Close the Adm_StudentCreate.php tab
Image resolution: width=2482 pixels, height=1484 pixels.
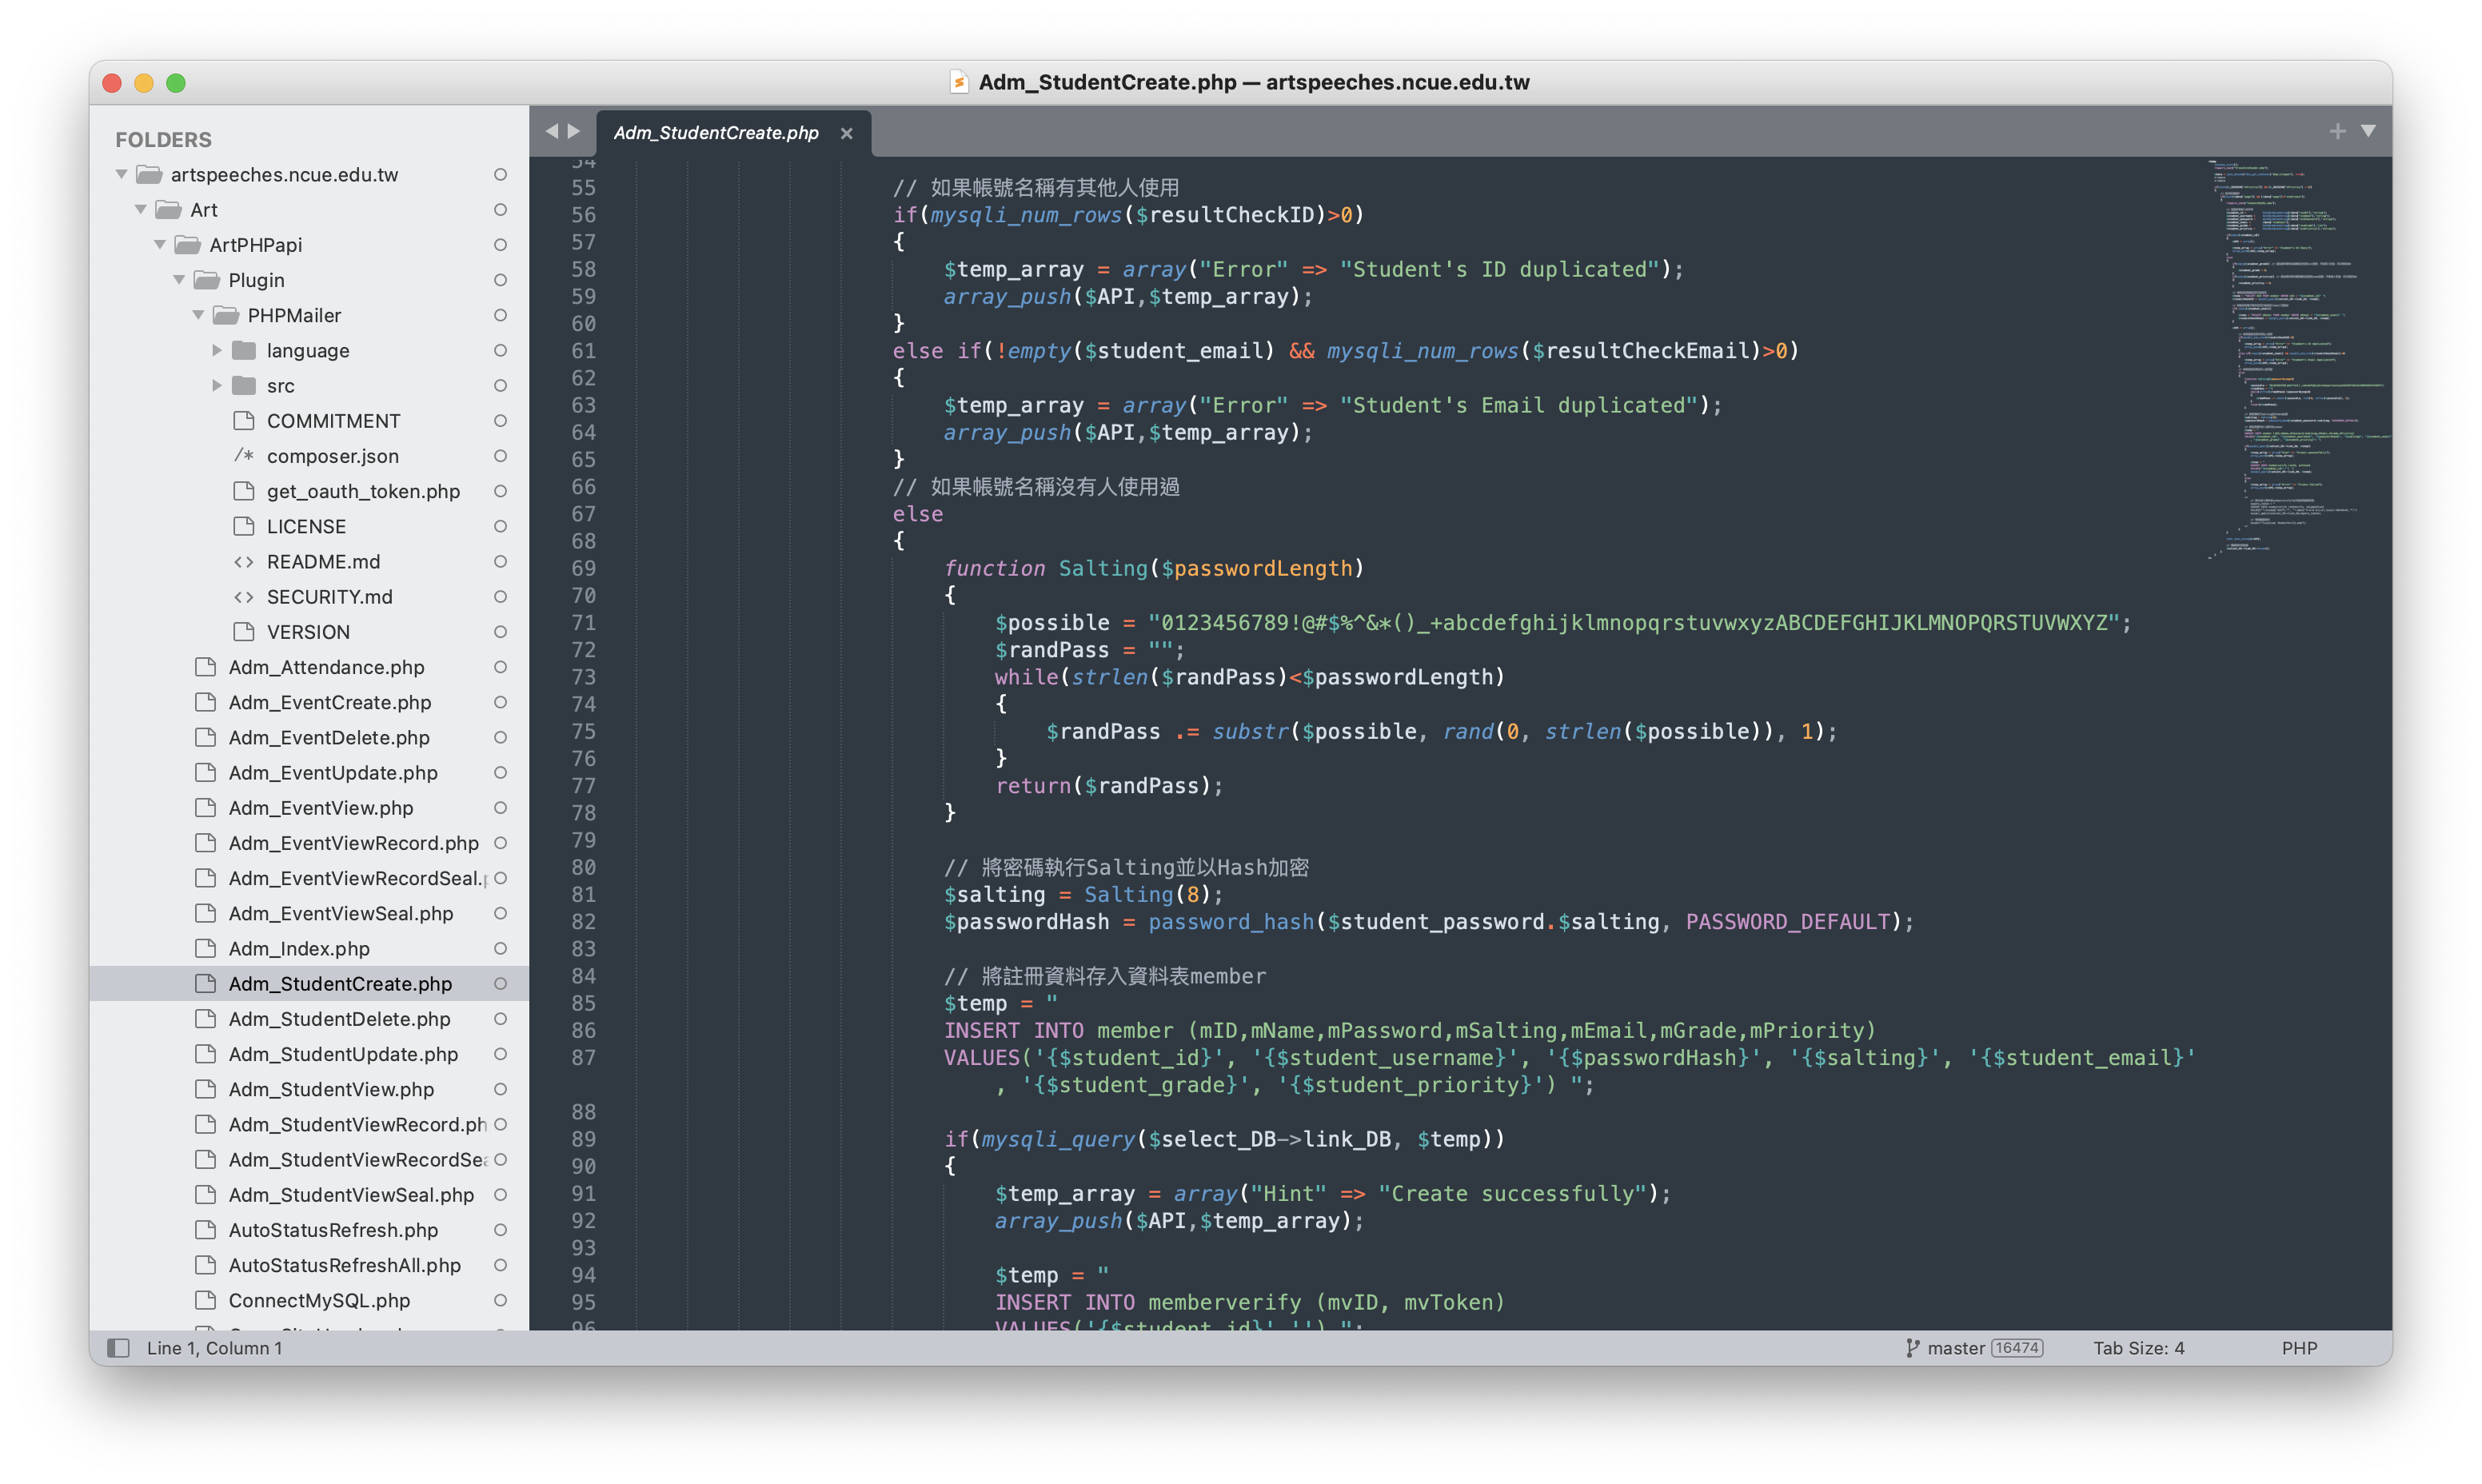[846, 133]
